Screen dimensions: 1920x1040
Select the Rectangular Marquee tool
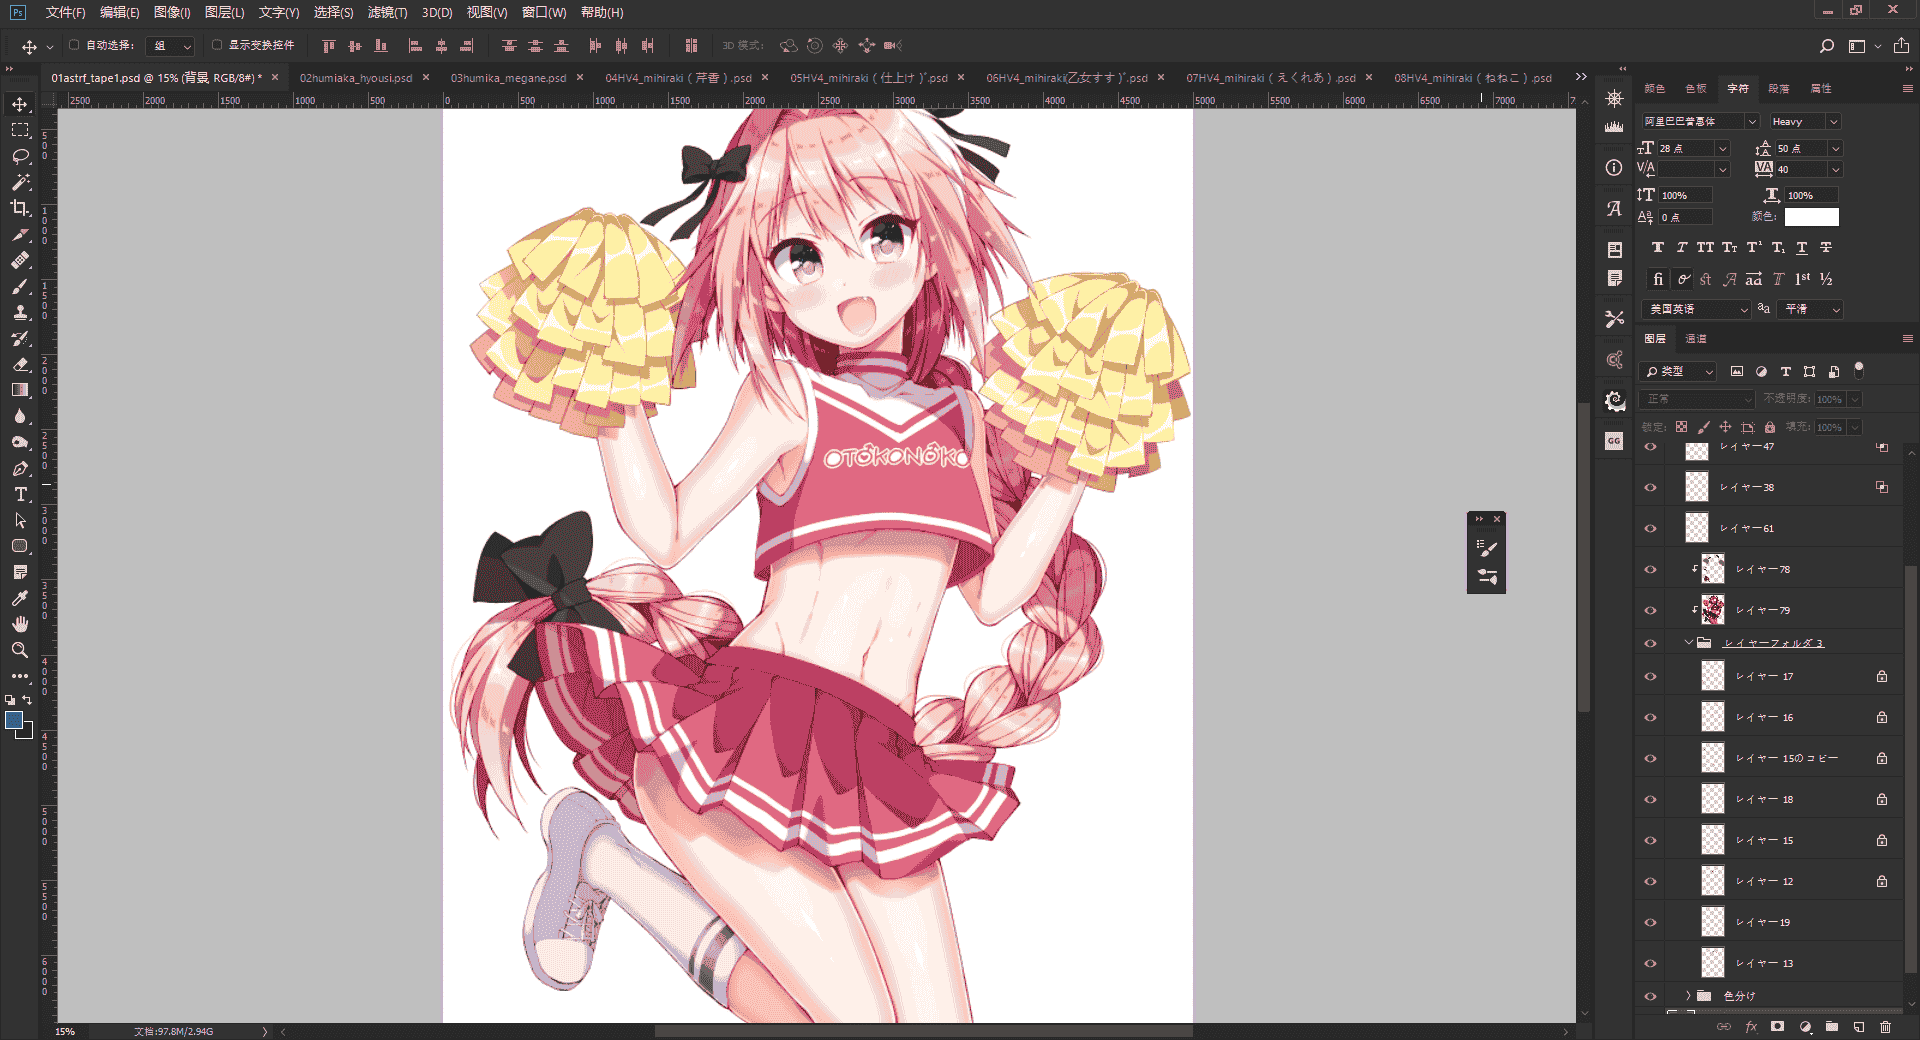coord(20,130)
